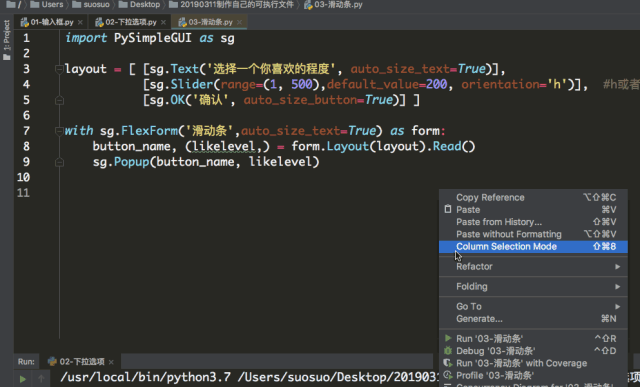
Task: Select Paste from History... menu entry
Action: (x=533, y=222)
